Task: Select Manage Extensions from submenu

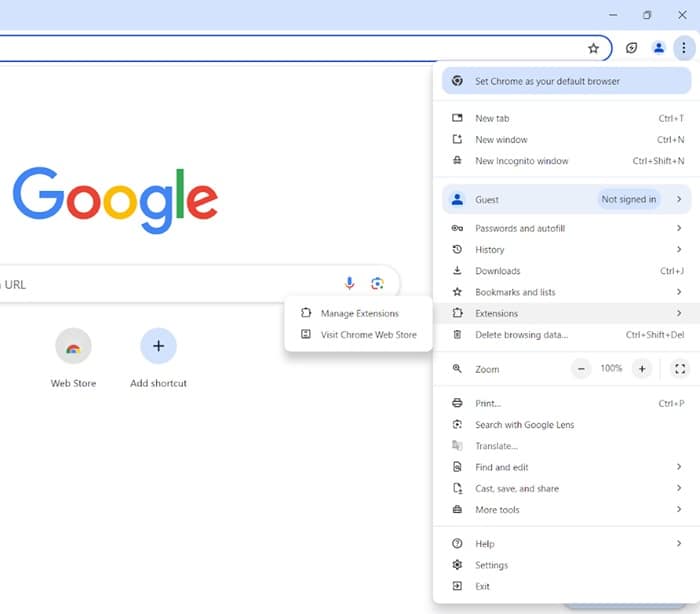Action: click(x=359, y=313)
